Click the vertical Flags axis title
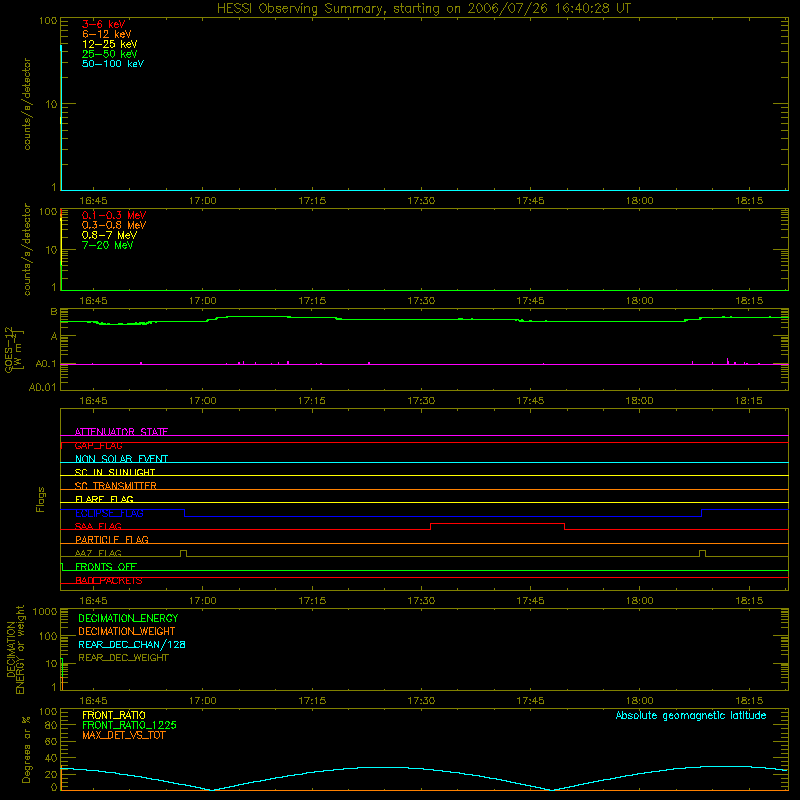 tap(40, 499)
